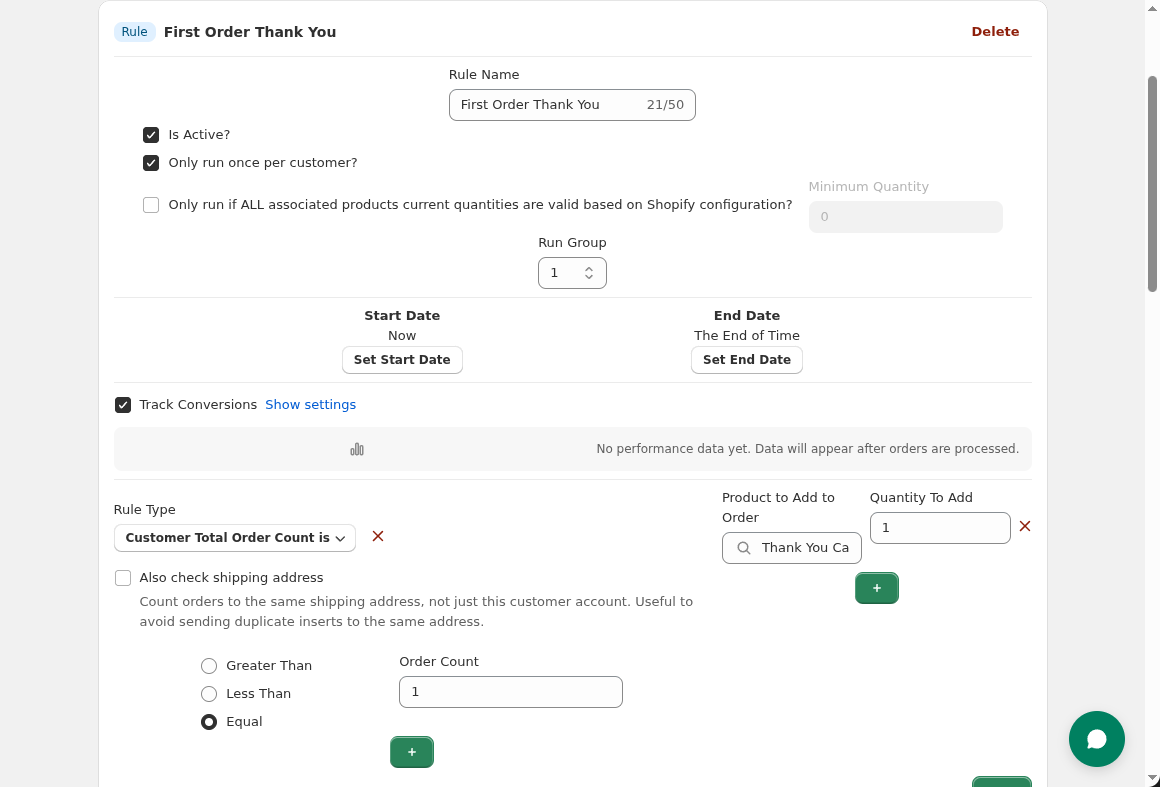Click Set End Date
Screen dimensions: 1160x787
coord(747,359)
